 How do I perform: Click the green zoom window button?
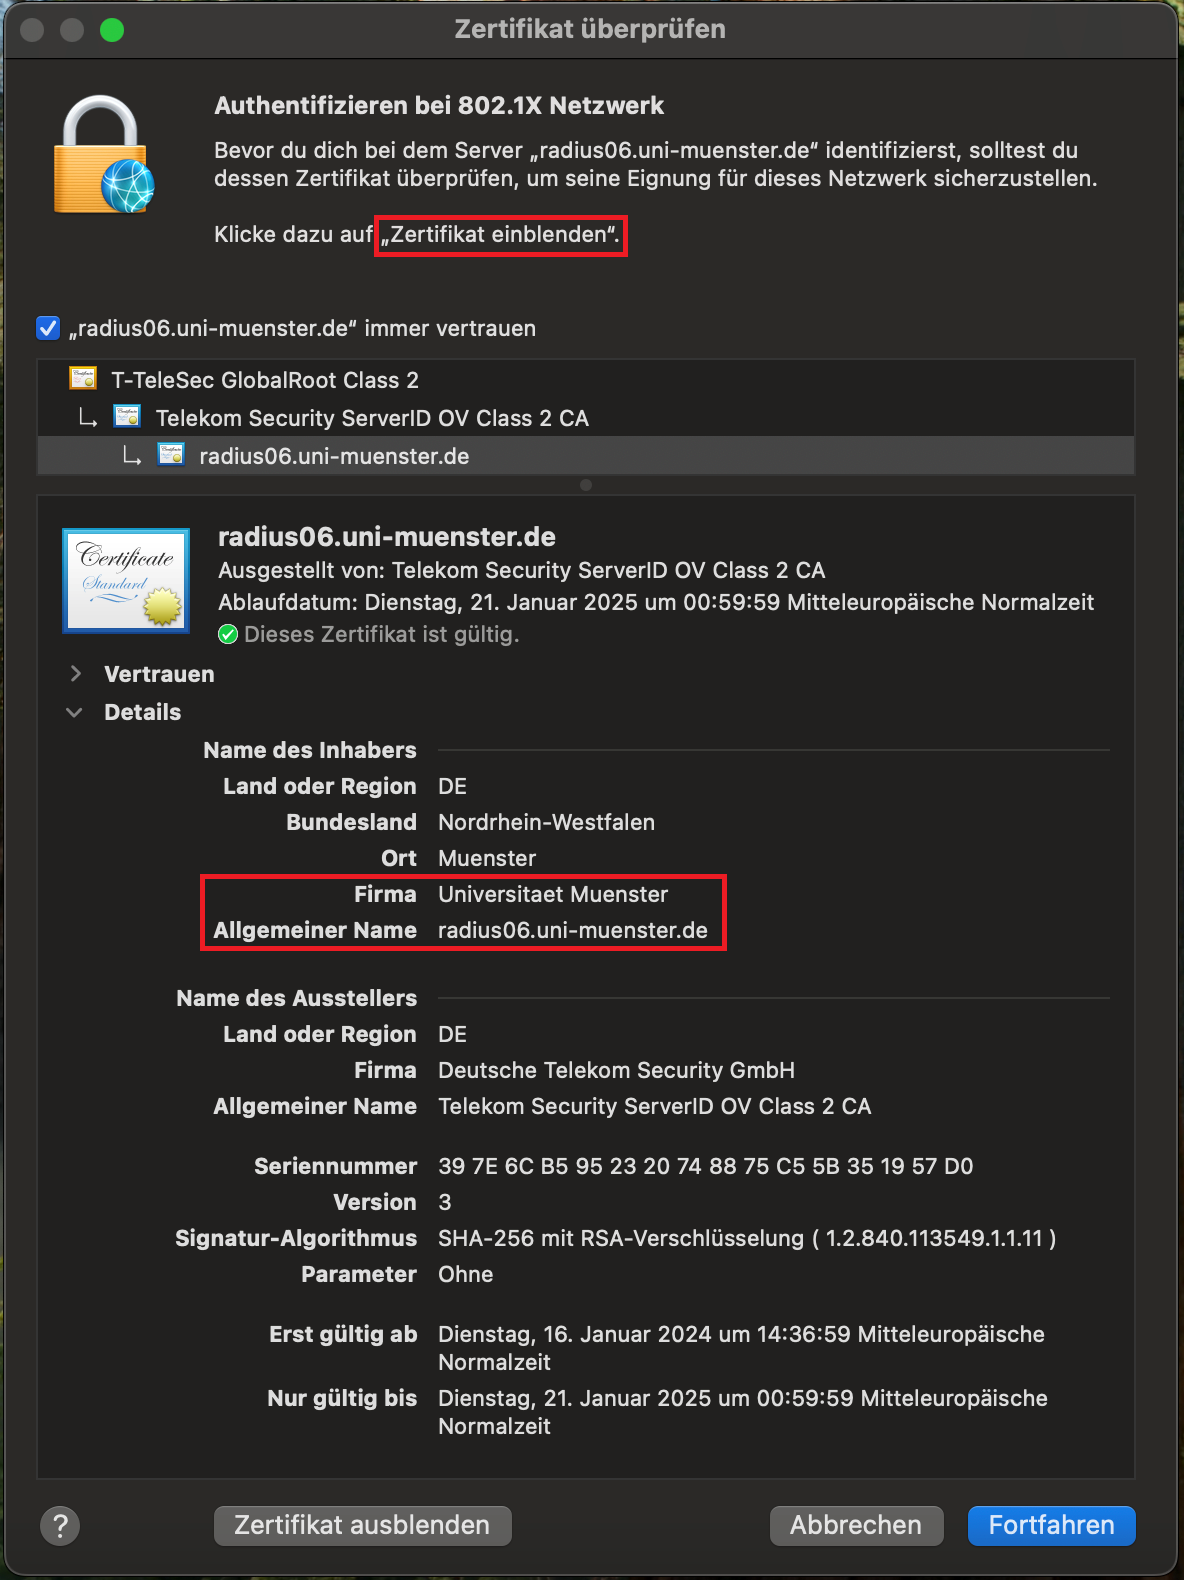point(112,30)
